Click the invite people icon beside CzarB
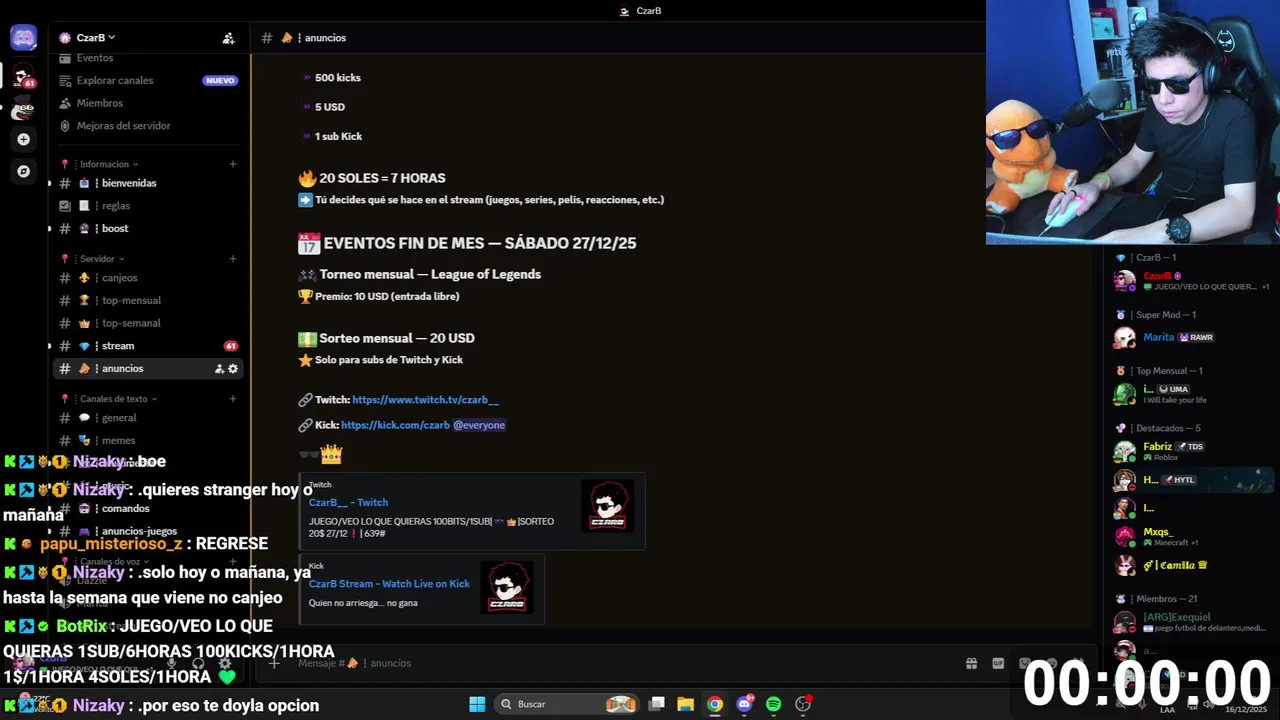The image size is (1280, 720). pos(228,38)
